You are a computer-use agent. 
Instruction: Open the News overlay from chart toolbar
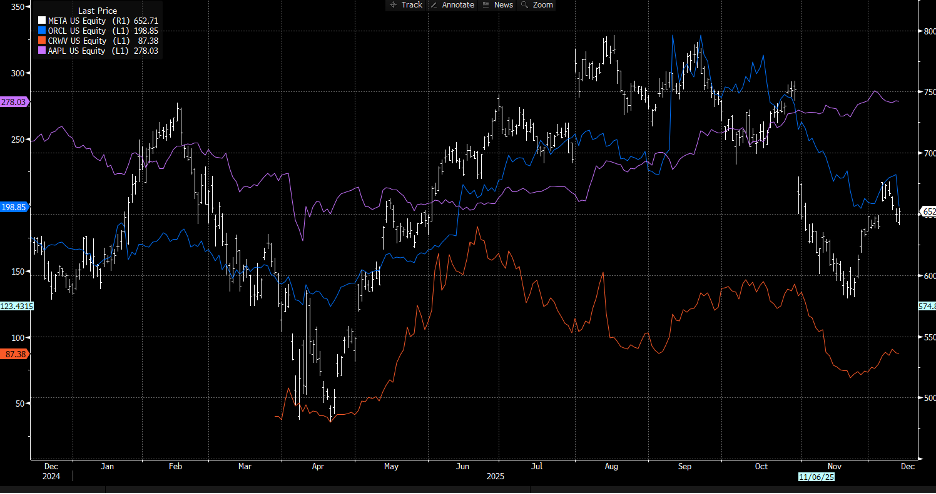click(497, 5)
